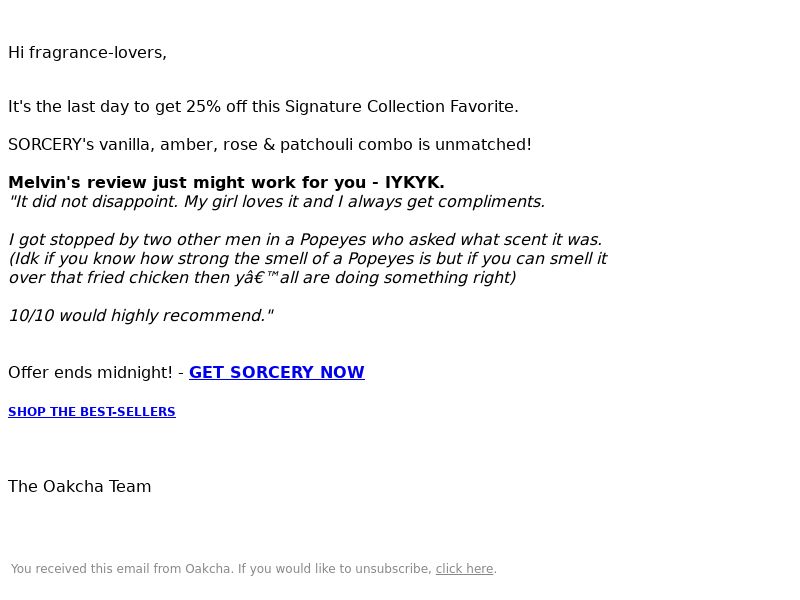Open the GET SORCERY NOW link
This screenshot has height=600, width=800.
click(x=277, y=372)
